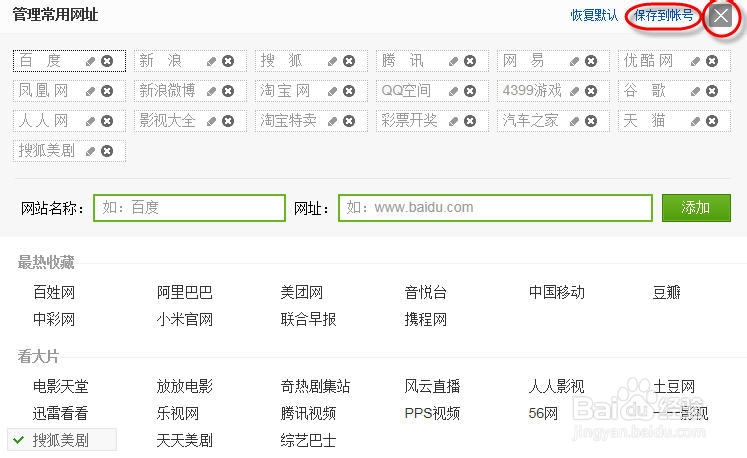Edit the 腾讯 shortcut pencil icon
The image size is (747, 458).
point(453,61)
